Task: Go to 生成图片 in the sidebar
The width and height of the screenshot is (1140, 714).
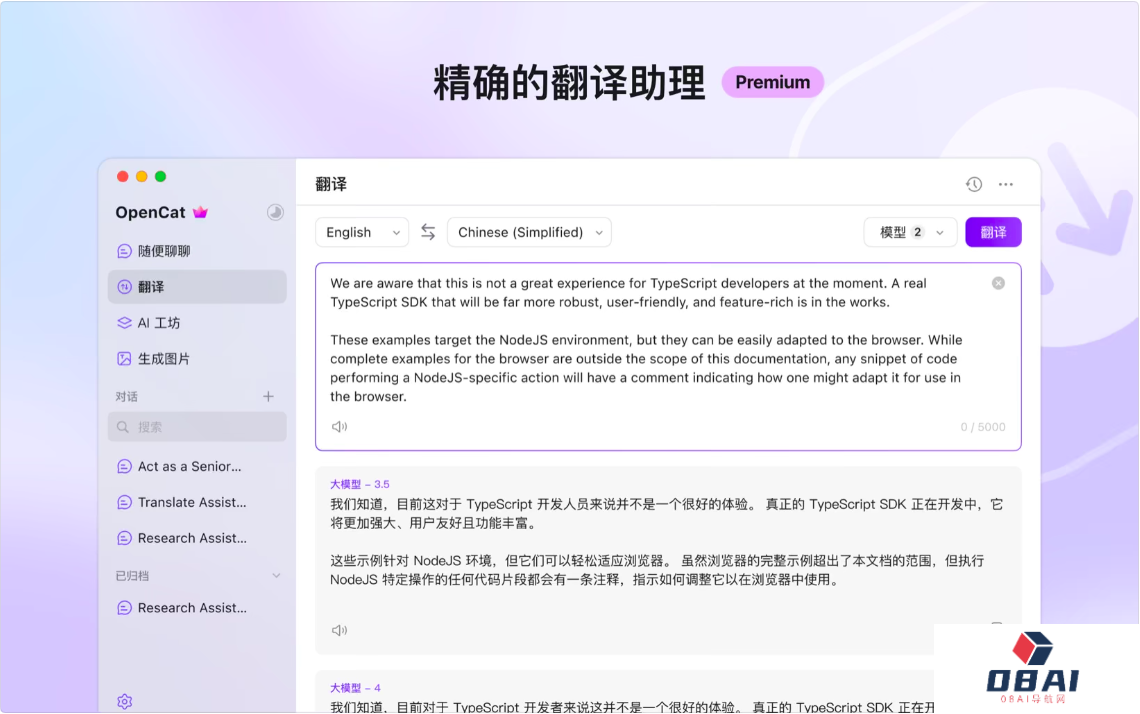Action: (197, 358)
